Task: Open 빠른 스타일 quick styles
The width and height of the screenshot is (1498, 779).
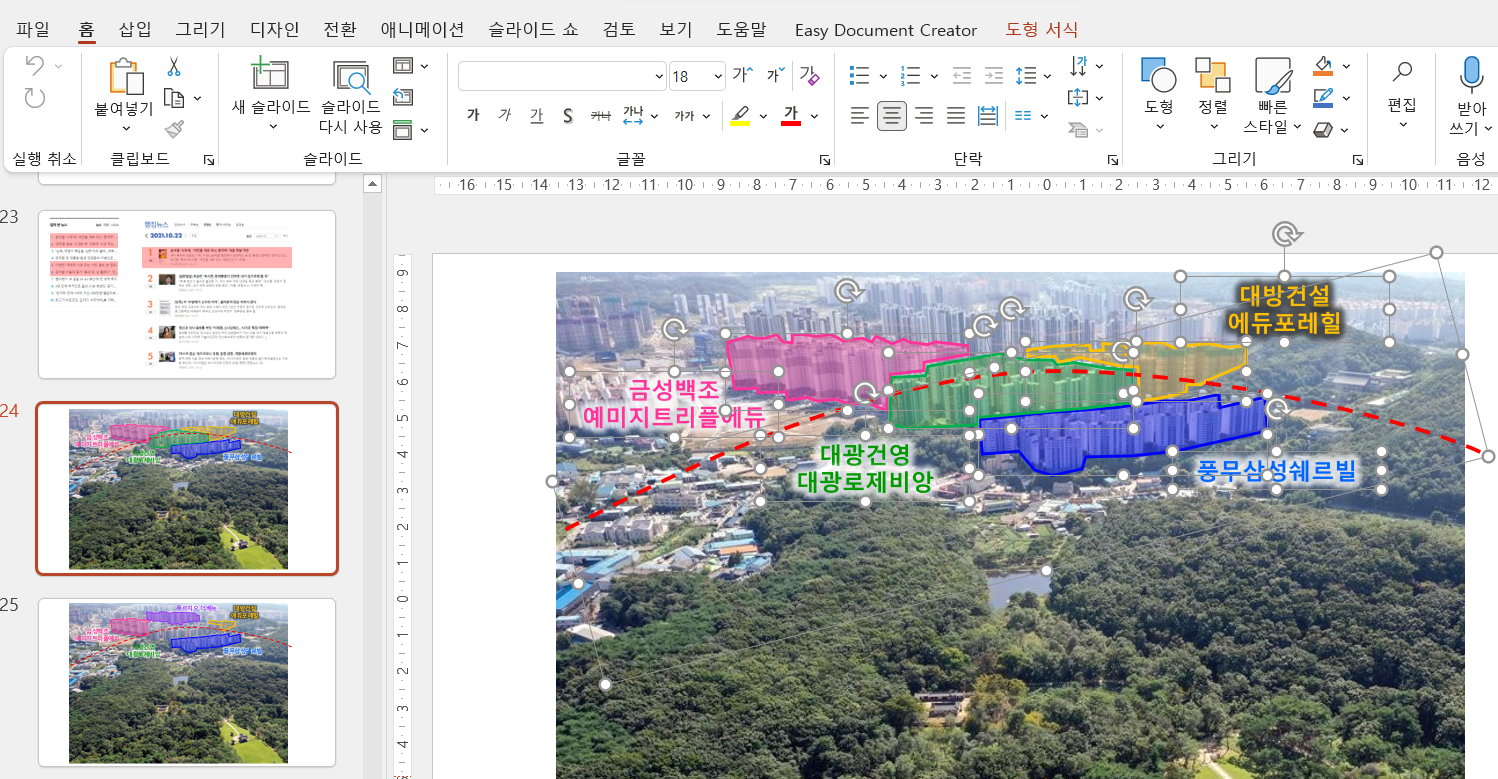Action: pyautogui.click(x=1273, y=95)
